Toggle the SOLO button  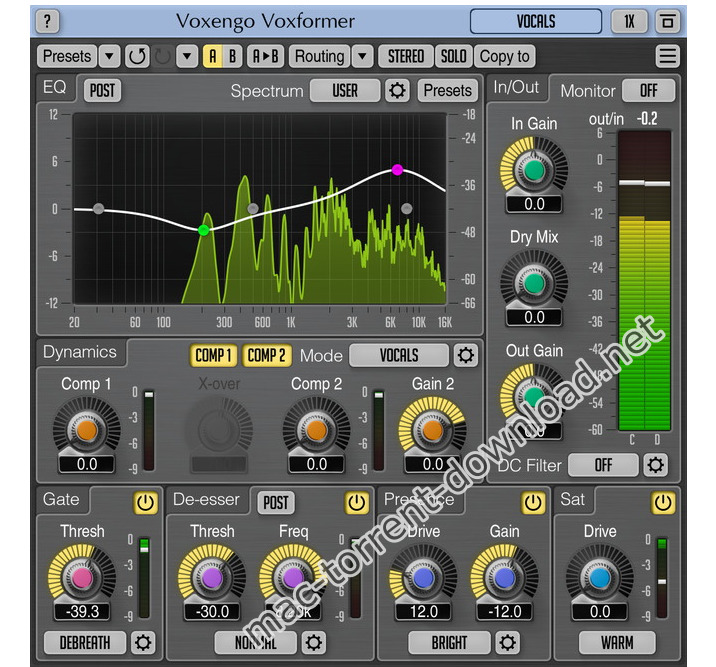(x=453, y=56)
